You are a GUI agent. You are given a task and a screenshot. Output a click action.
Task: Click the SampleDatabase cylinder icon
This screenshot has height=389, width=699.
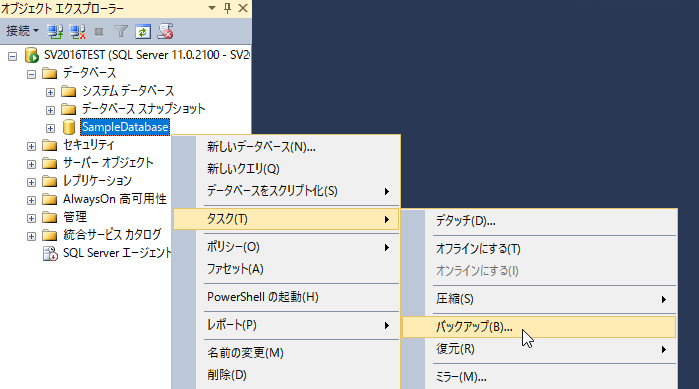pos(69,127)
